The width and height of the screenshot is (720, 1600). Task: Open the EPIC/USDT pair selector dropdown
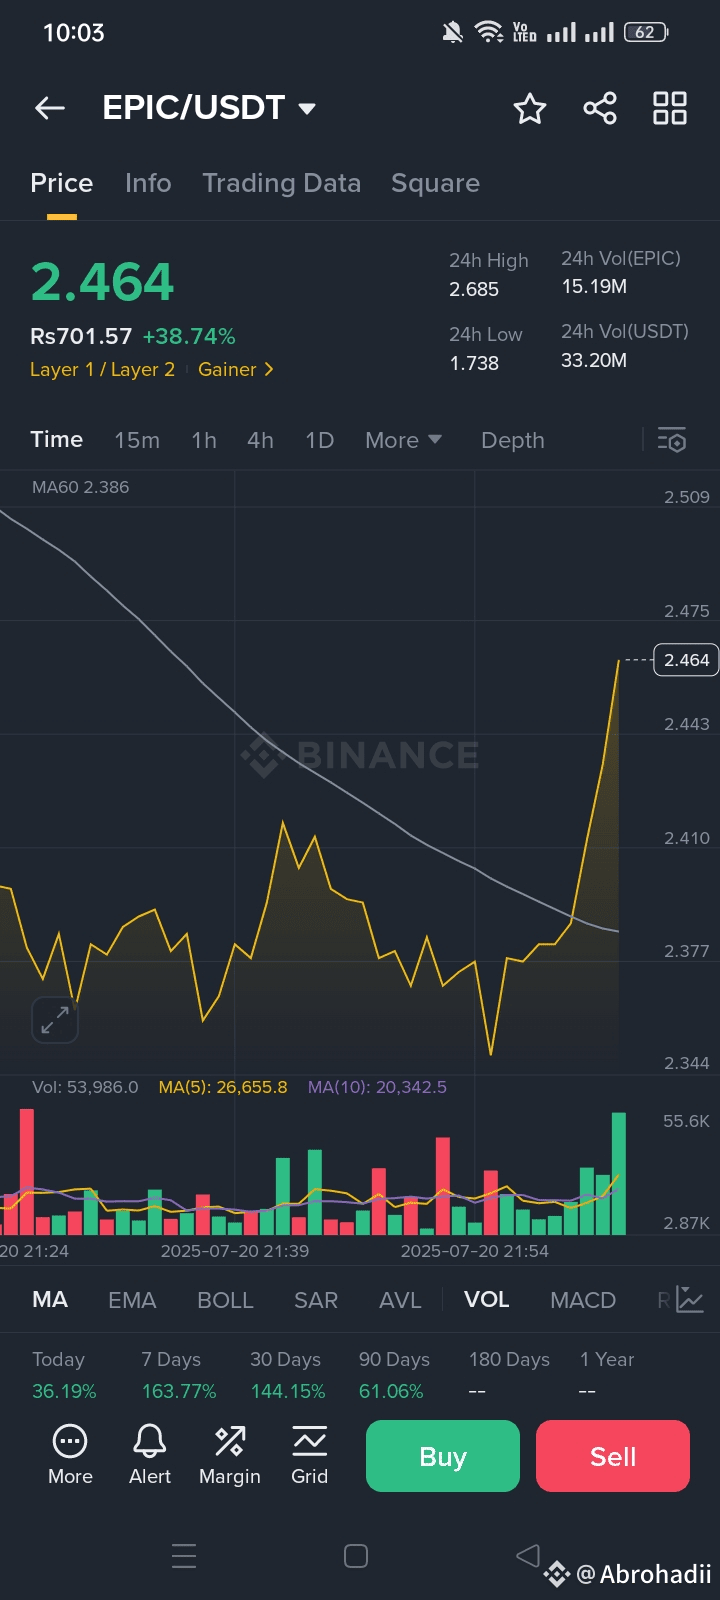point(209,108)
